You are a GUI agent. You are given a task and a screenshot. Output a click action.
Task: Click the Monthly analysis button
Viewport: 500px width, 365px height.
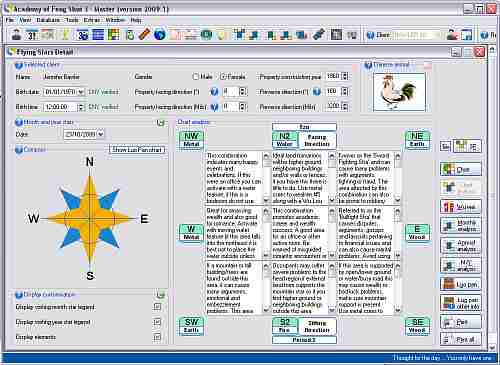click(461, 226)
